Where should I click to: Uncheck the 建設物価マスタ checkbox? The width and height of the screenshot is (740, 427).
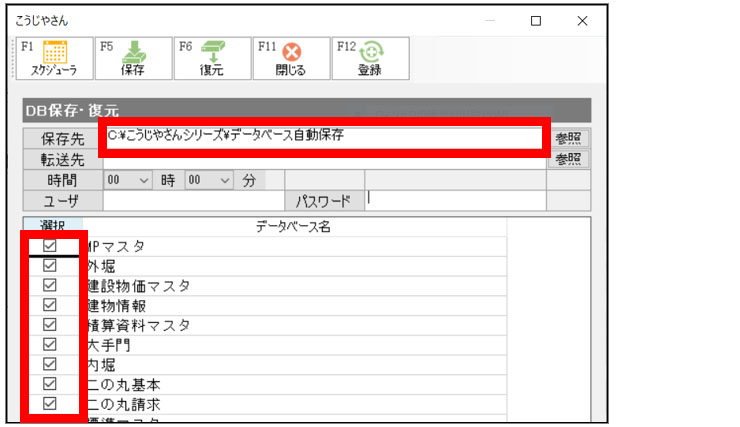click(50, 285)
